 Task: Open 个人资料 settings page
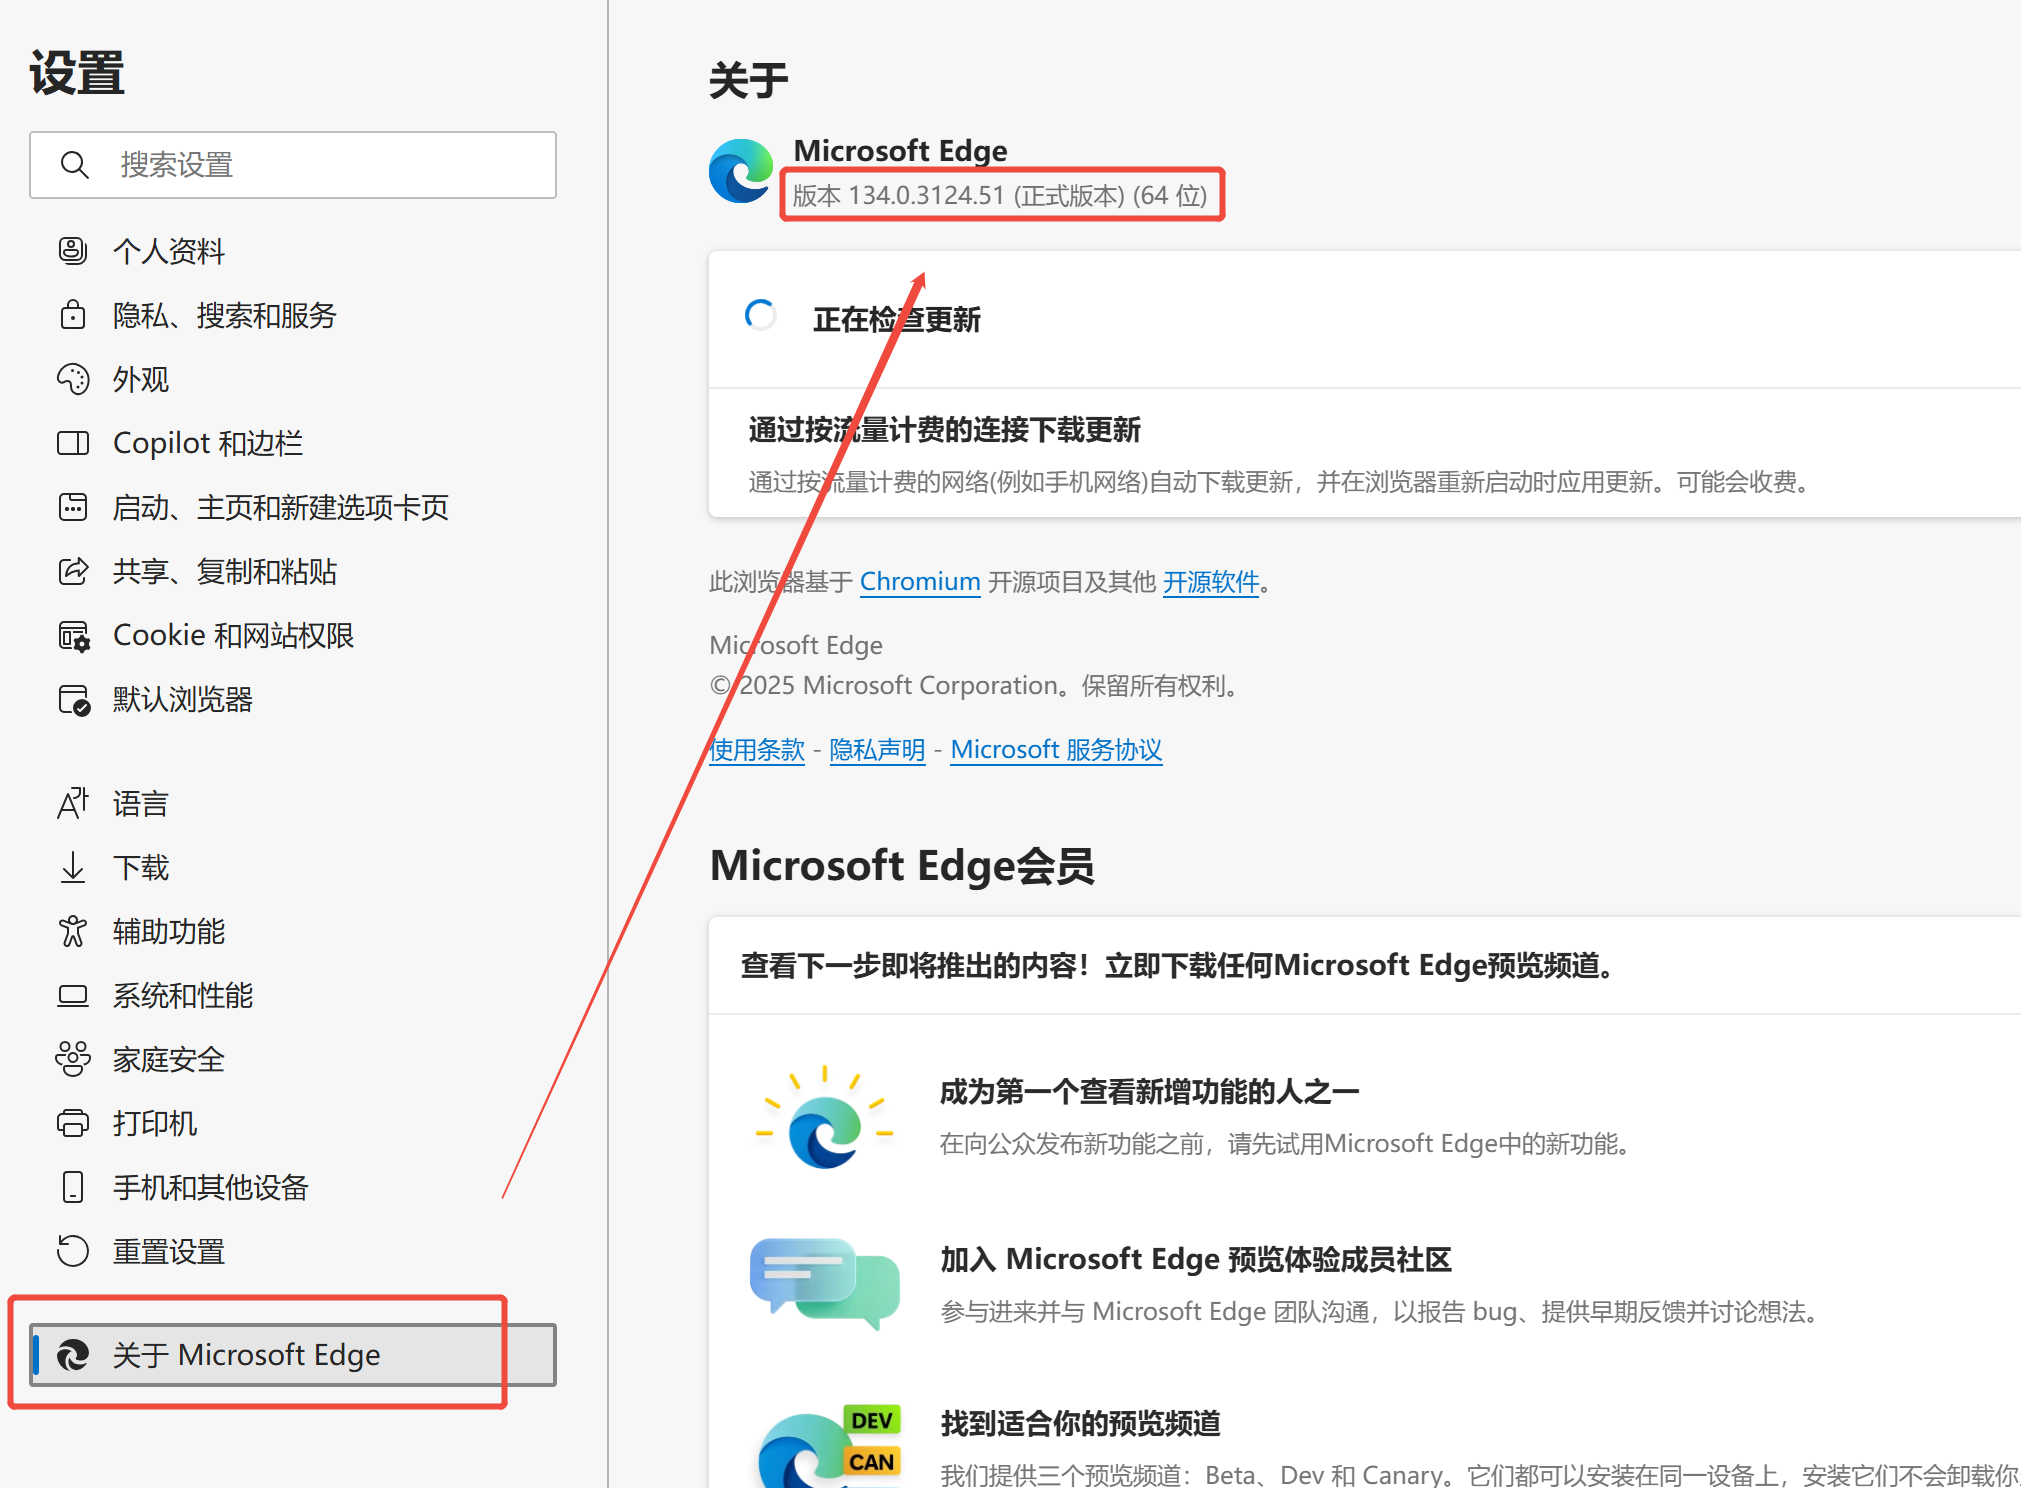(169, 251)
